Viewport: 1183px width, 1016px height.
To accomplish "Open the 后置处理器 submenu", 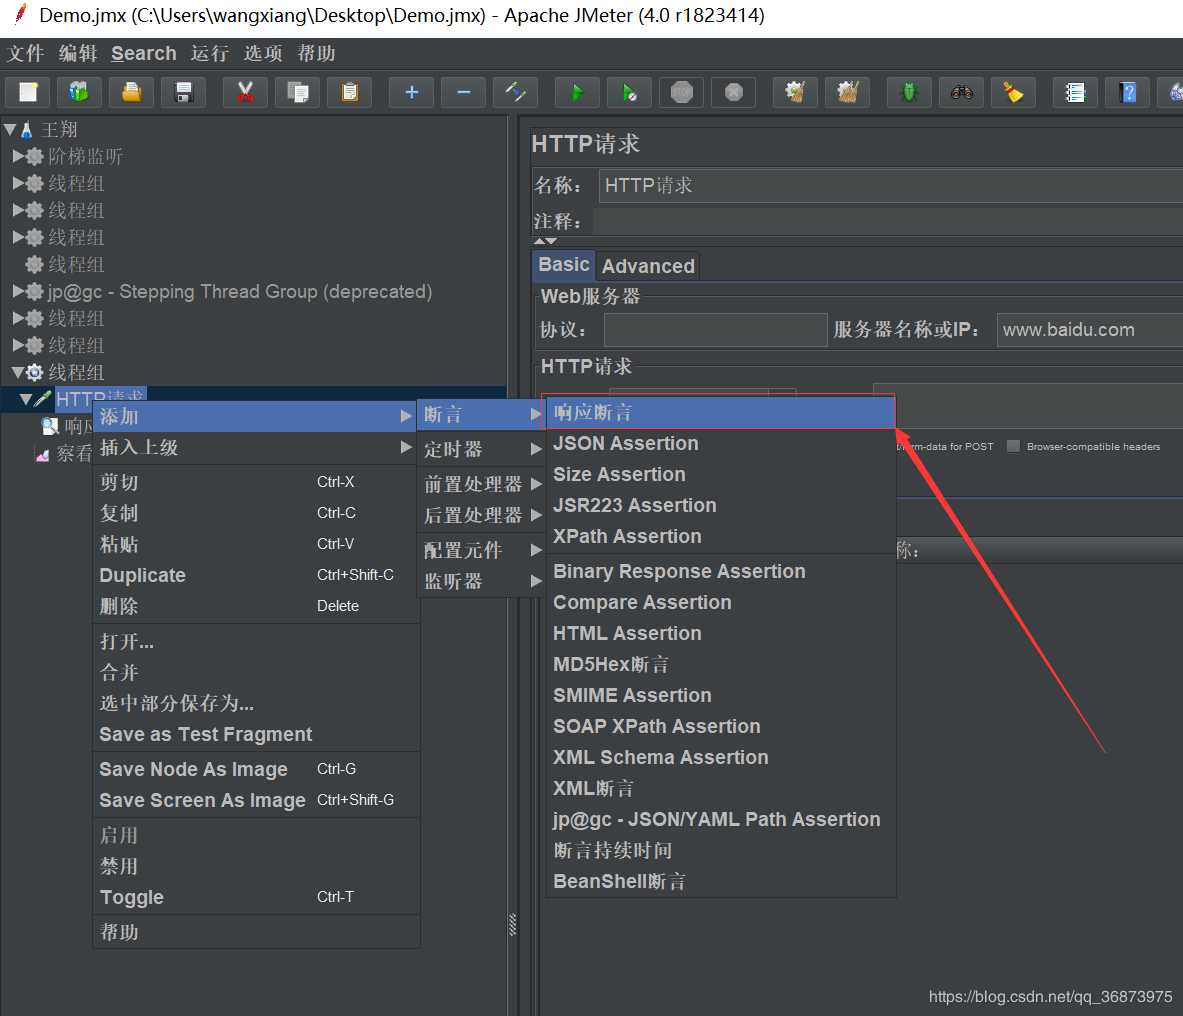I will pyautogui.click(x=481, y=515).
